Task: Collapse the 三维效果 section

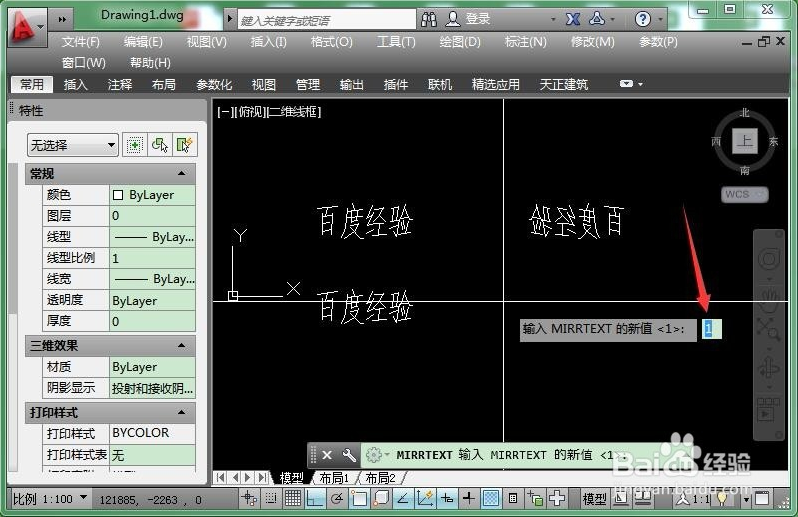Action: 181,346
